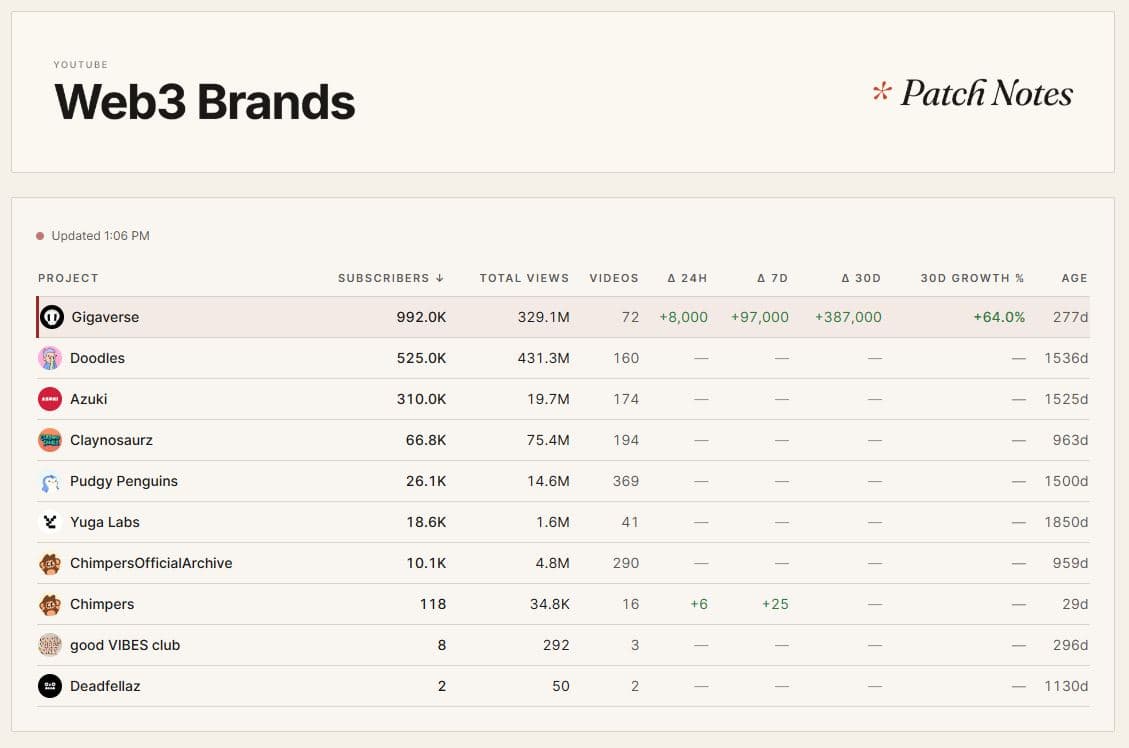Click Gigaverse subscribers value 992.0K
Screen dimensions: 1129x748
421,317
